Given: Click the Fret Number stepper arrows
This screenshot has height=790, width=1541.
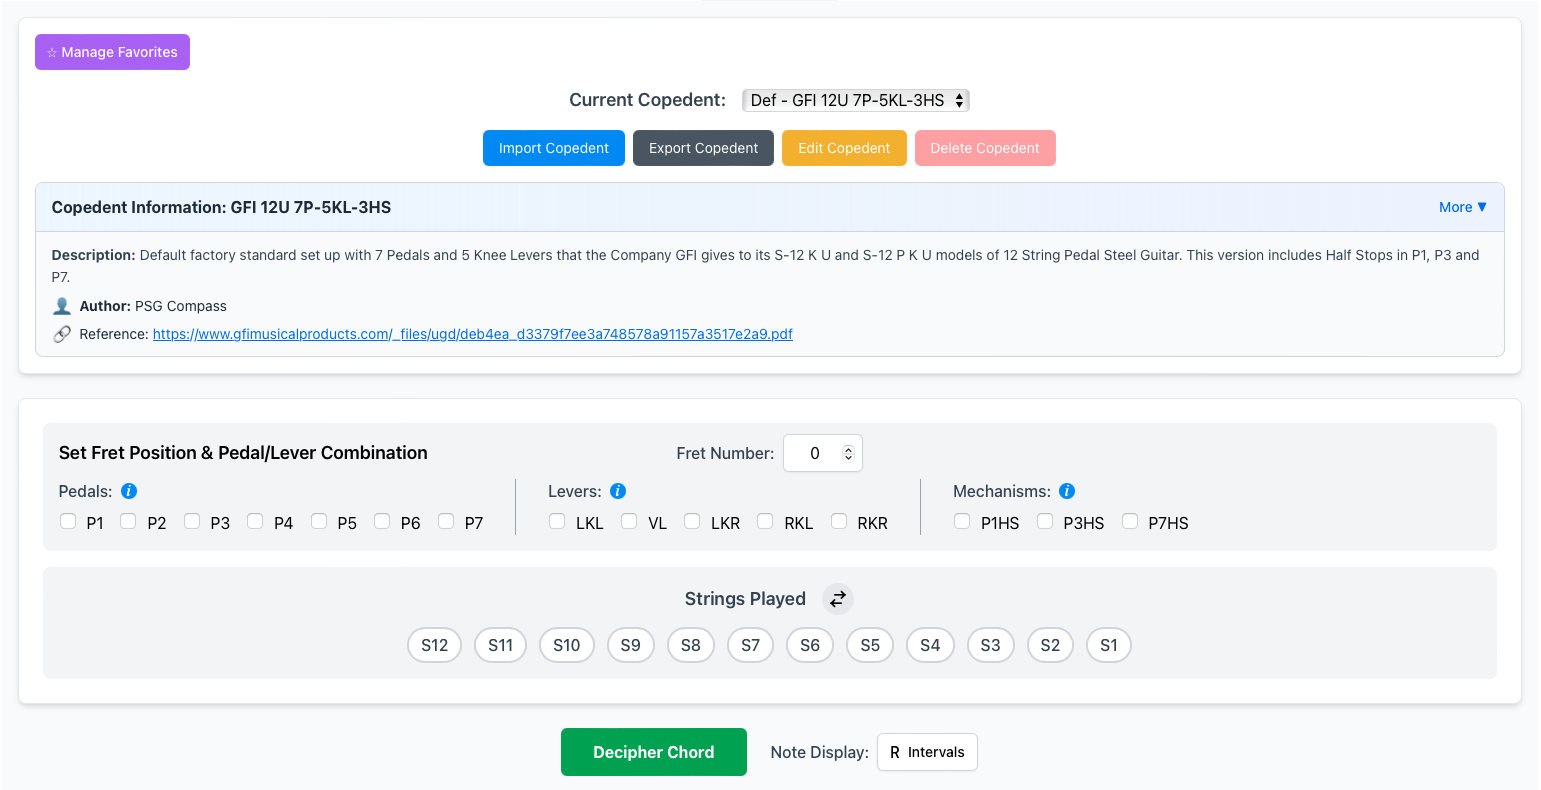Looking at the screenshot, I should (x=848, y=453).
